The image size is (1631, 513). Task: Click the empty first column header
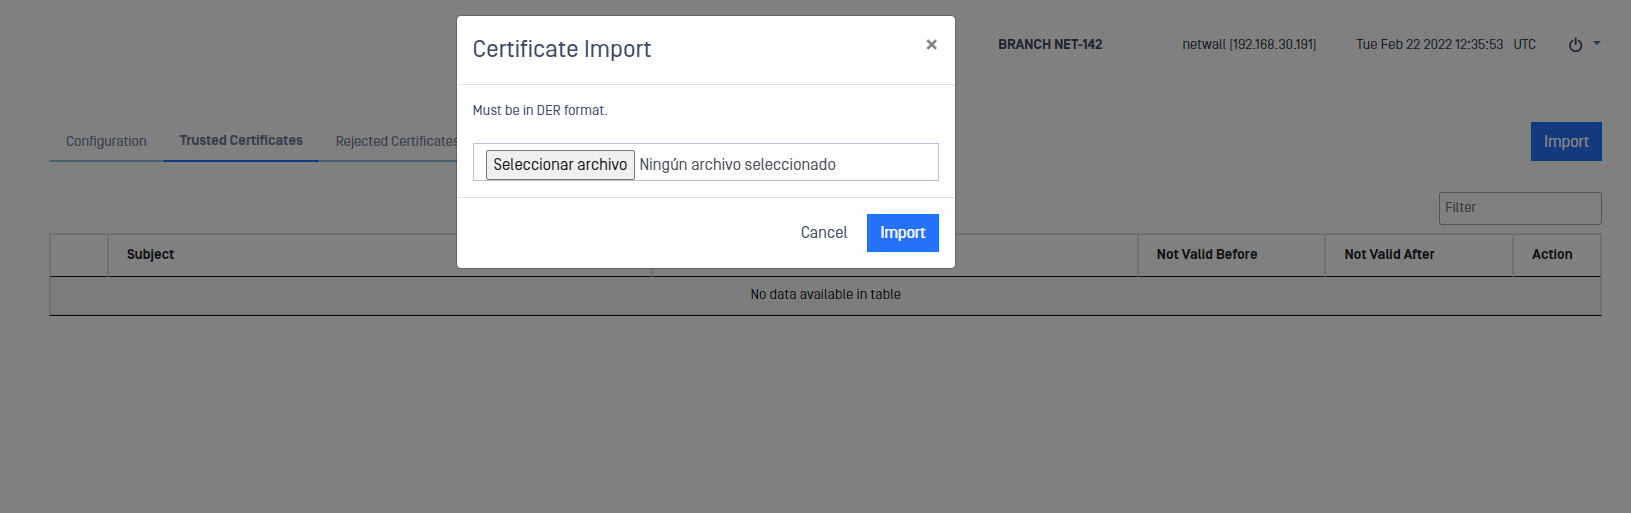[x=79, y=255]
